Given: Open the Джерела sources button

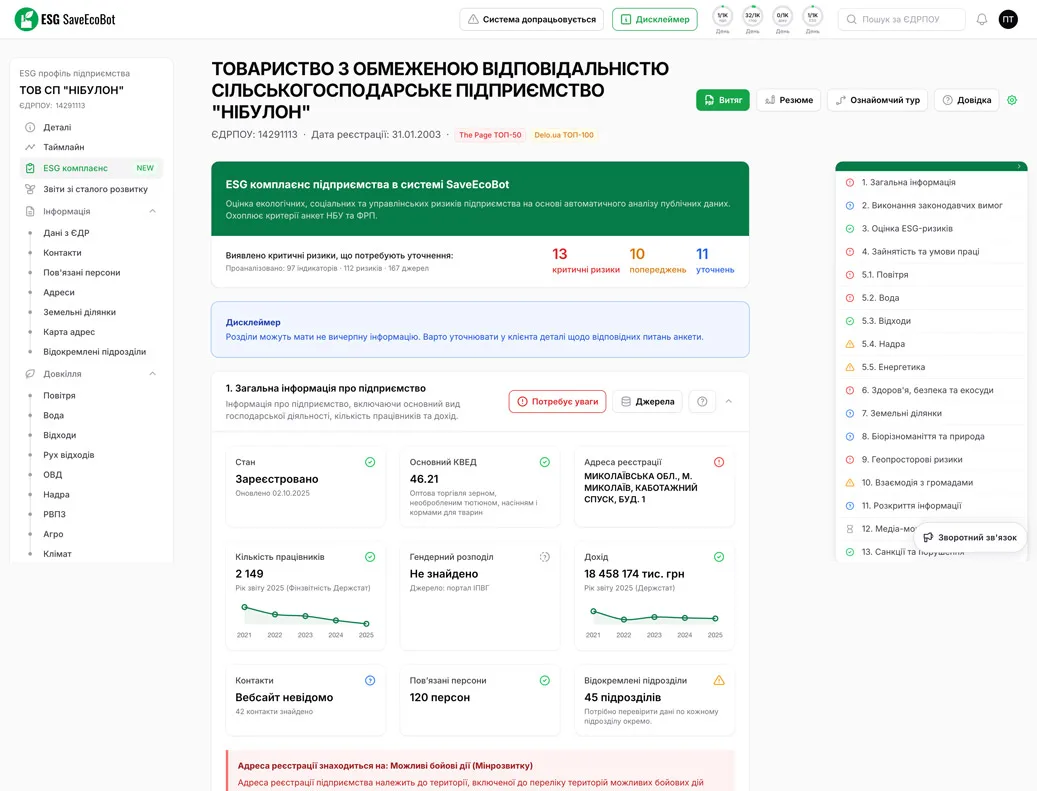Looking at the screenshot, I should (x=647, y=401).
